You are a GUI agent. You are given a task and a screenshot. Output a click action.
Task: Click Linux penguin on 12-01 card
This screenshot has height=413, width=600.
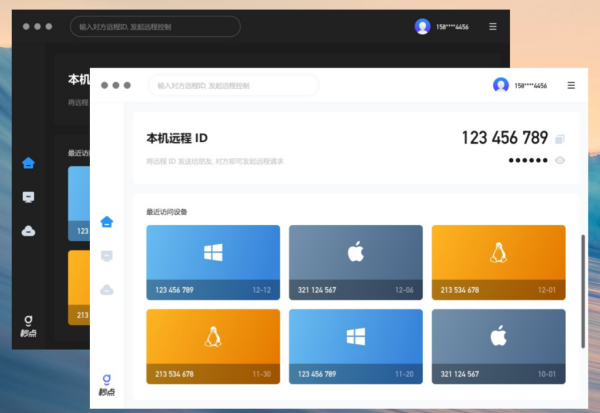click(x=499, y=252)
